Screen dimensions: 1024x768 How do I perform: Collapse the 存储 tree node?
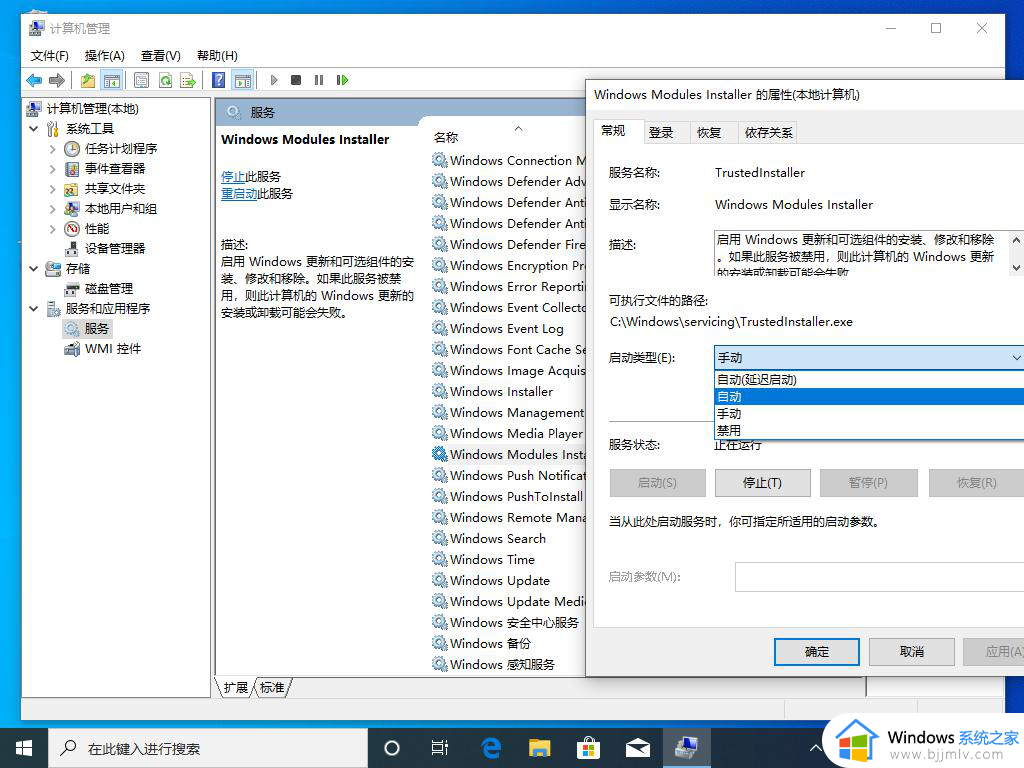[x=33, y=268]
